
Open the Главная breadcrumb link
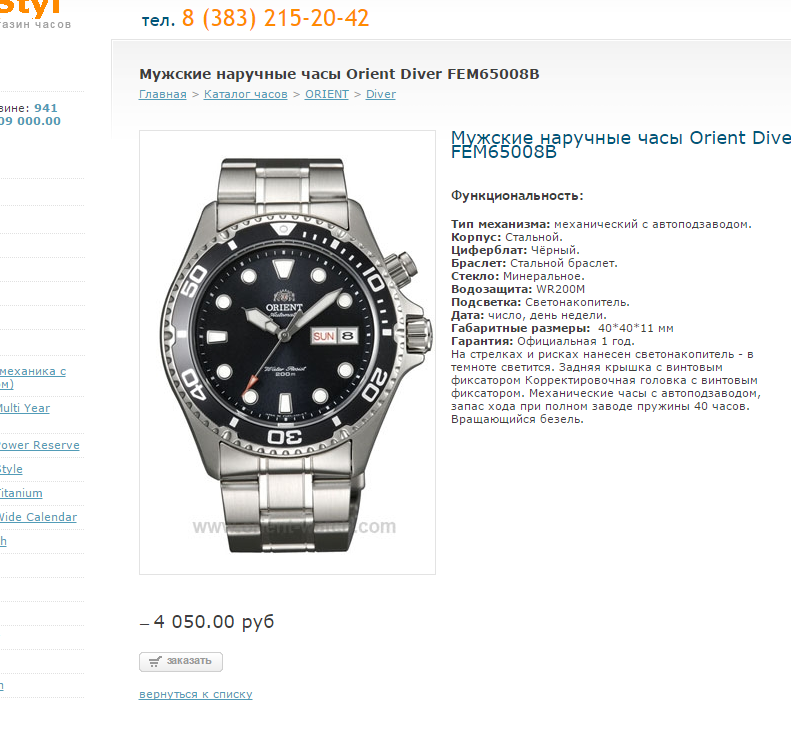(x=162, y=94)
